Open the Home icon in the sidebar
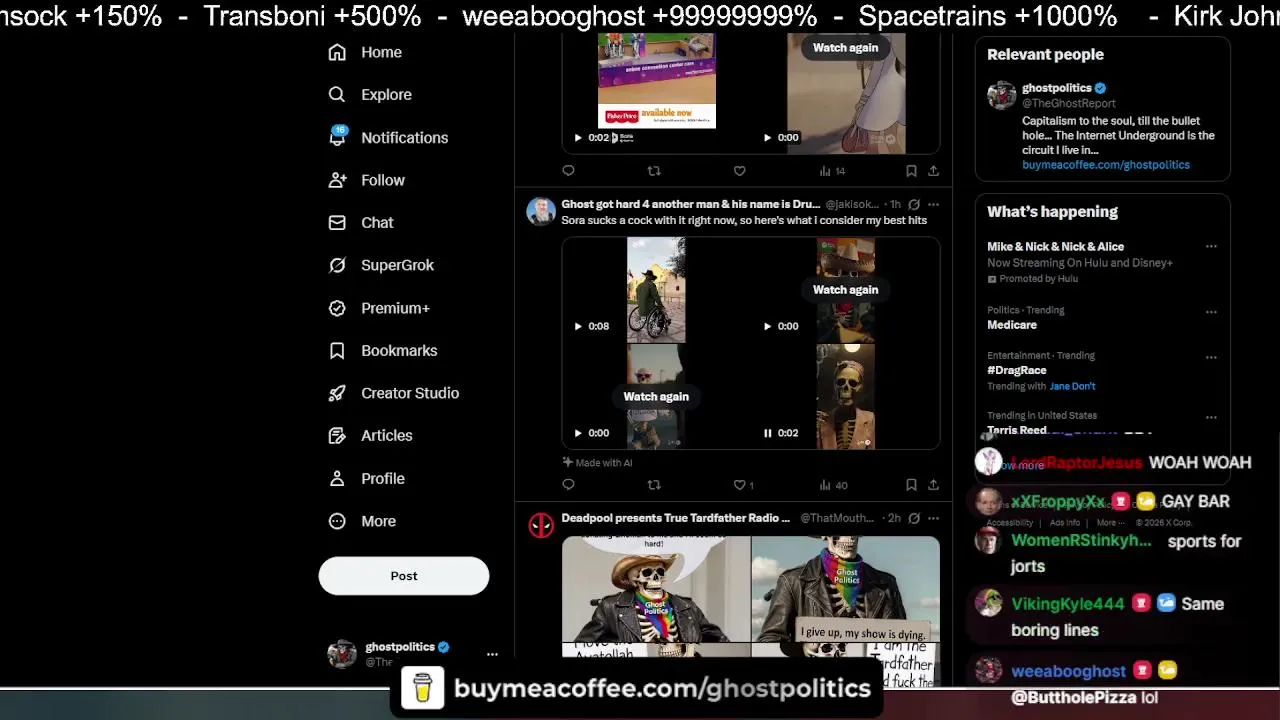Screen dimensions: 1280x720 pos(337,52)
